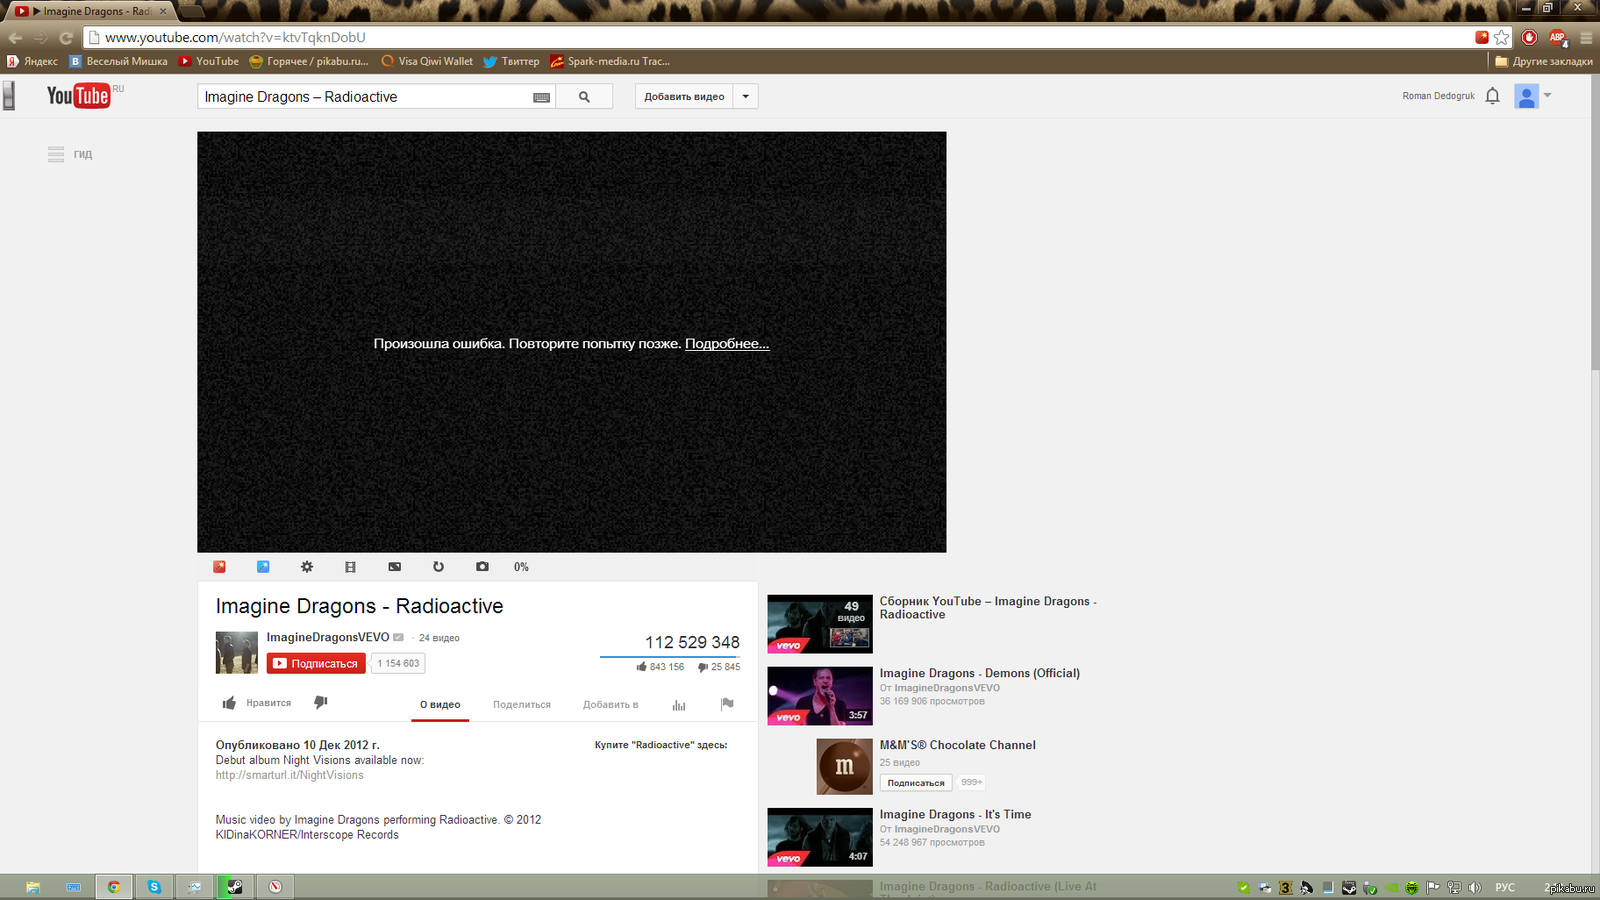Click the AdBlock Plus extension icon
Viewport: 1600px width, 900px height.
click(x=1557, y=37)
